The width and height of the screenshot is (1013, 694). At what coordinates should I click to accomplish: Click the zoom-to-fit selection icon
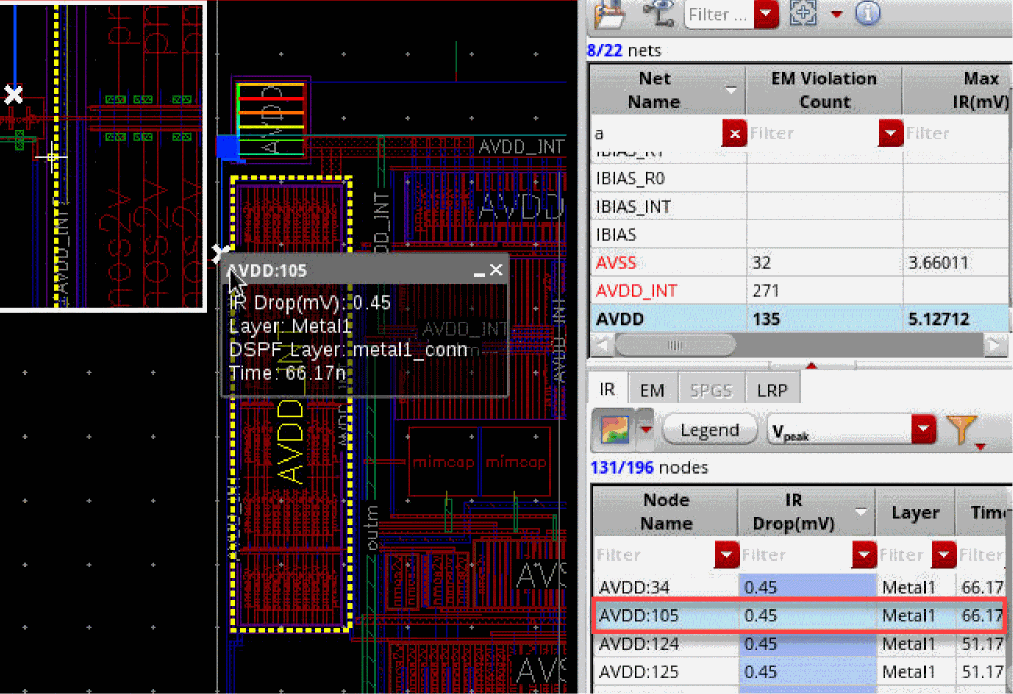[803, 13]
